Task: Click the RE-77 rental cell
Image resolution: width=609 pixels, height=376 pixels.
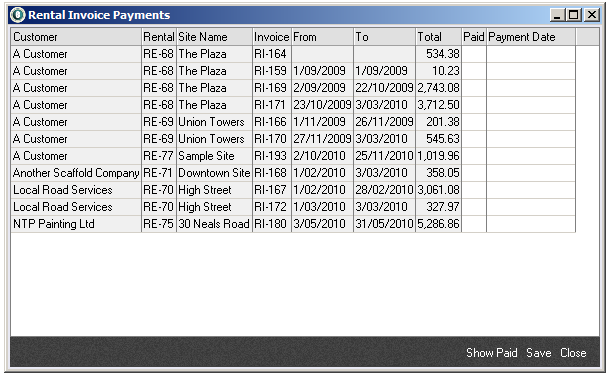Action: coord(159,156)
